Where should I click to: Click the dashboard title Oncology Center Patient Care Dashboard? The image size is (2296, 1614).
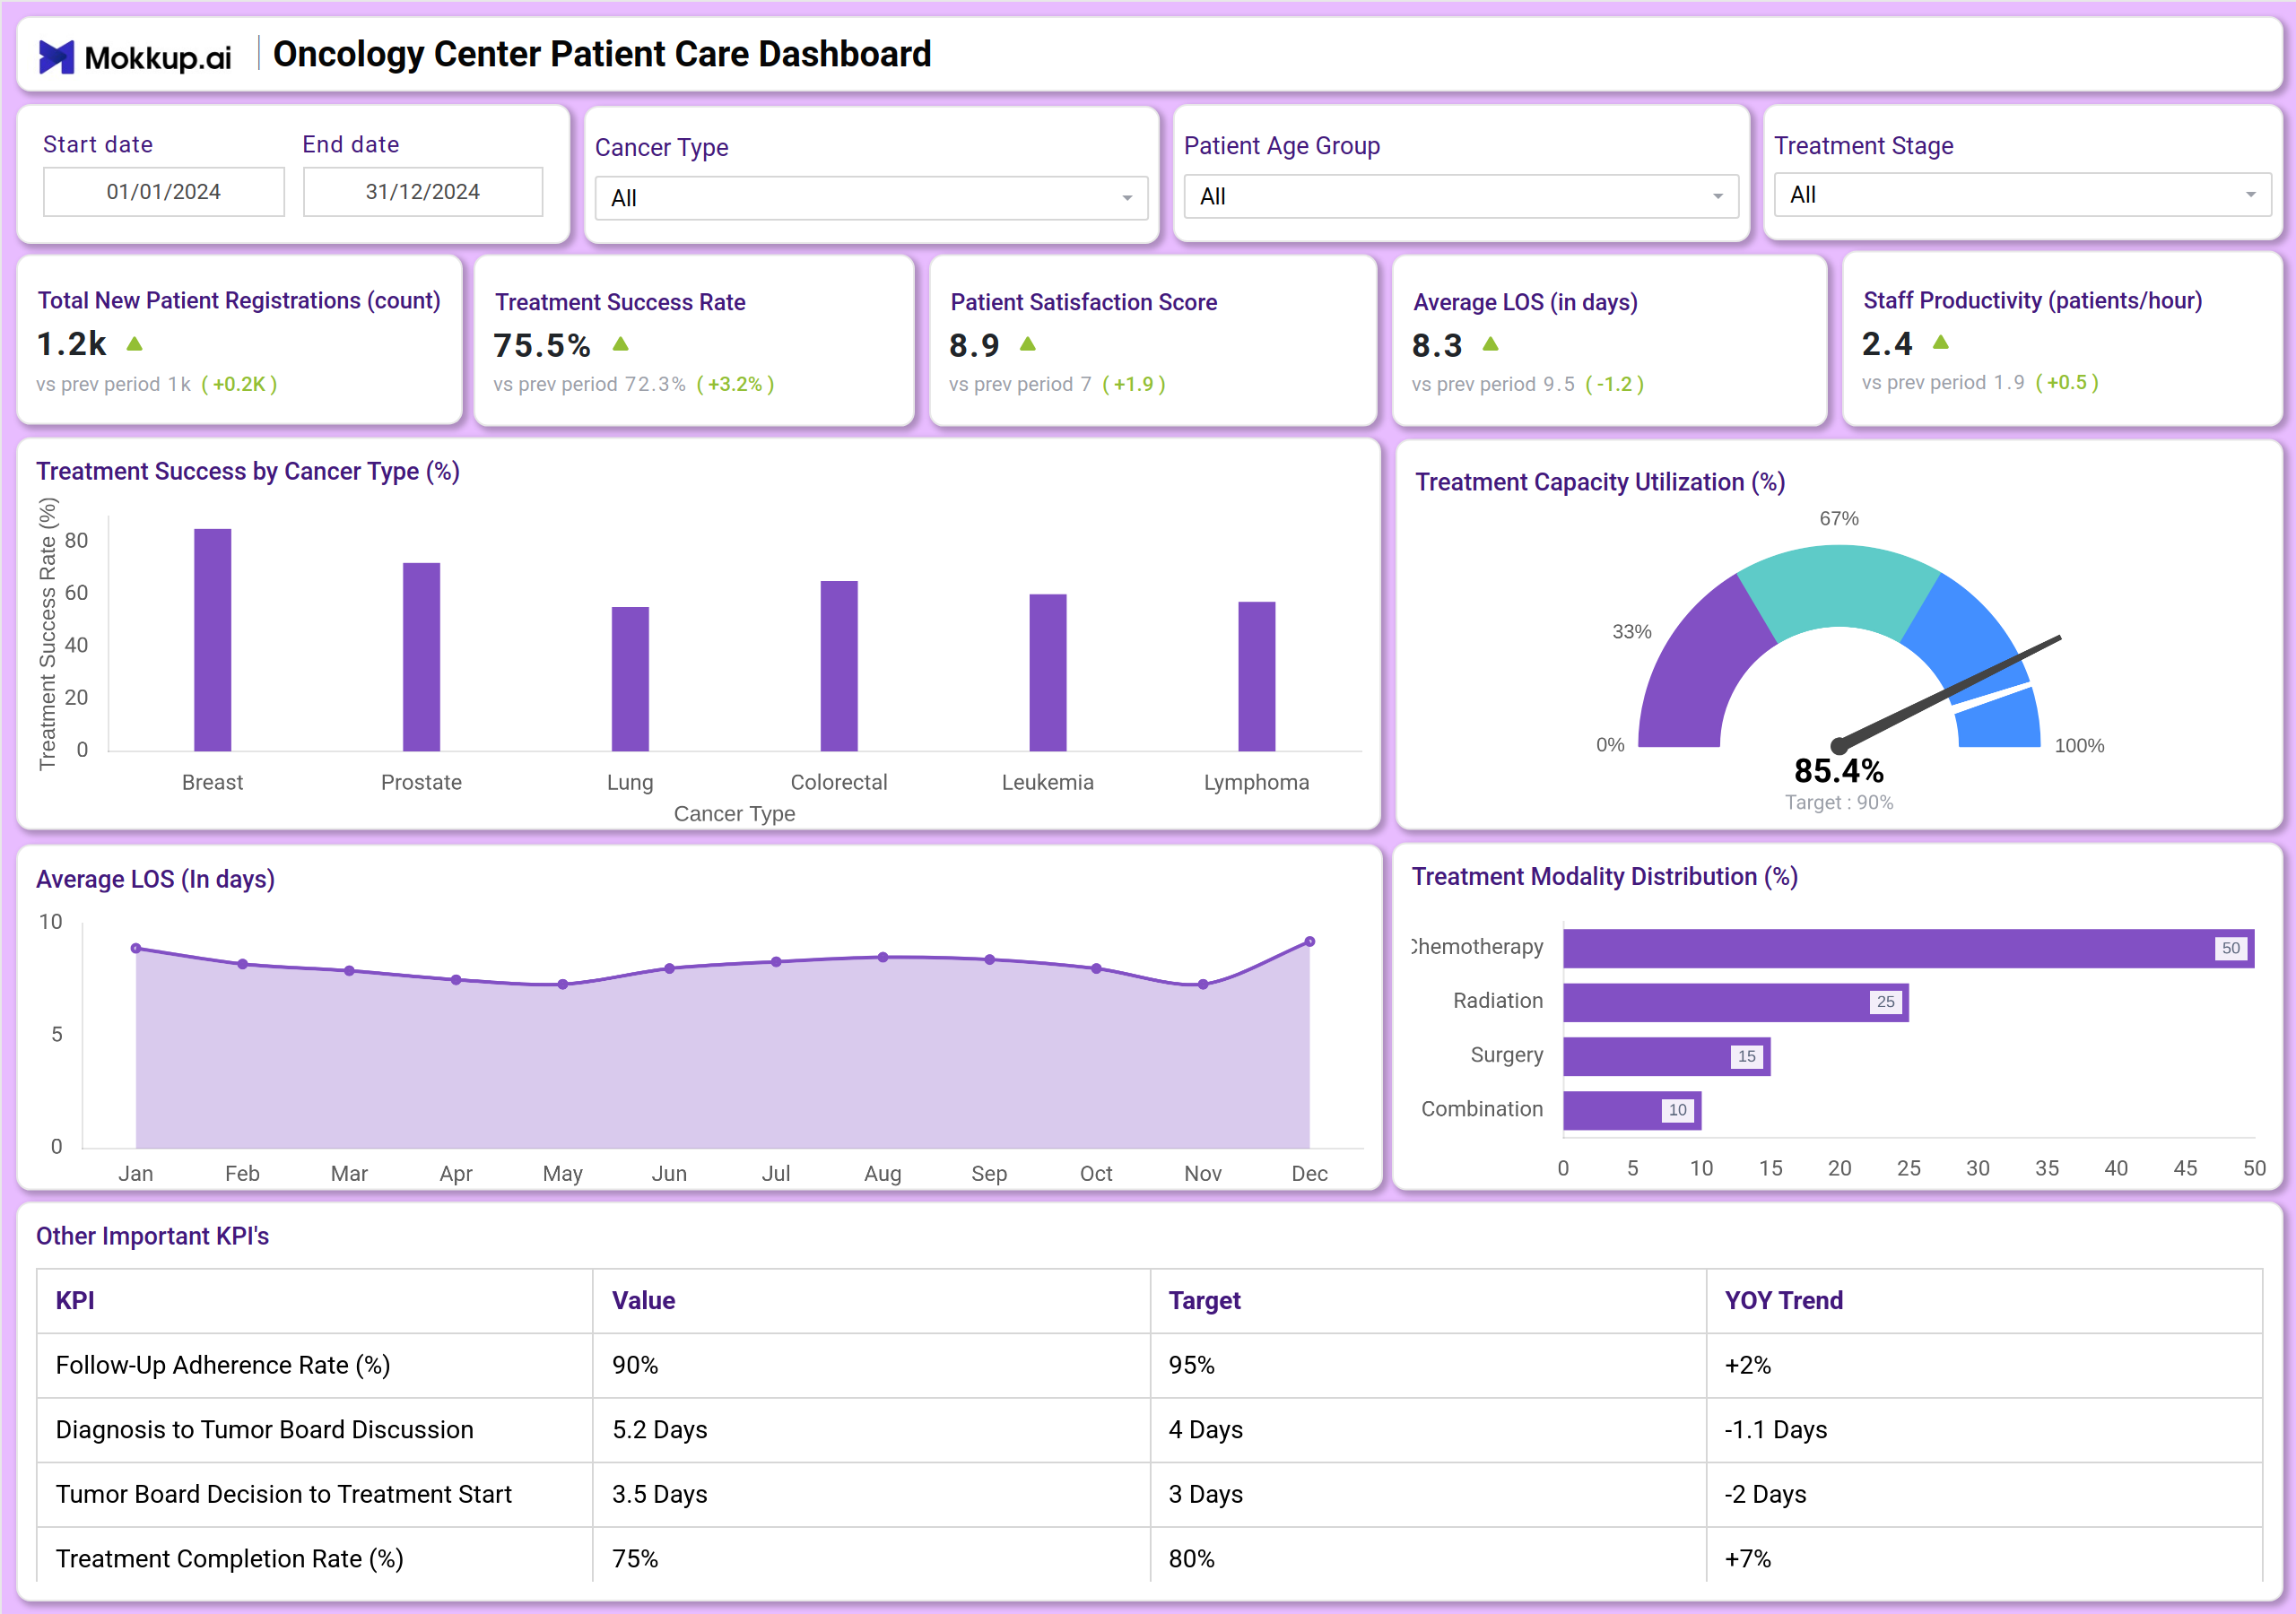(602, 54)
